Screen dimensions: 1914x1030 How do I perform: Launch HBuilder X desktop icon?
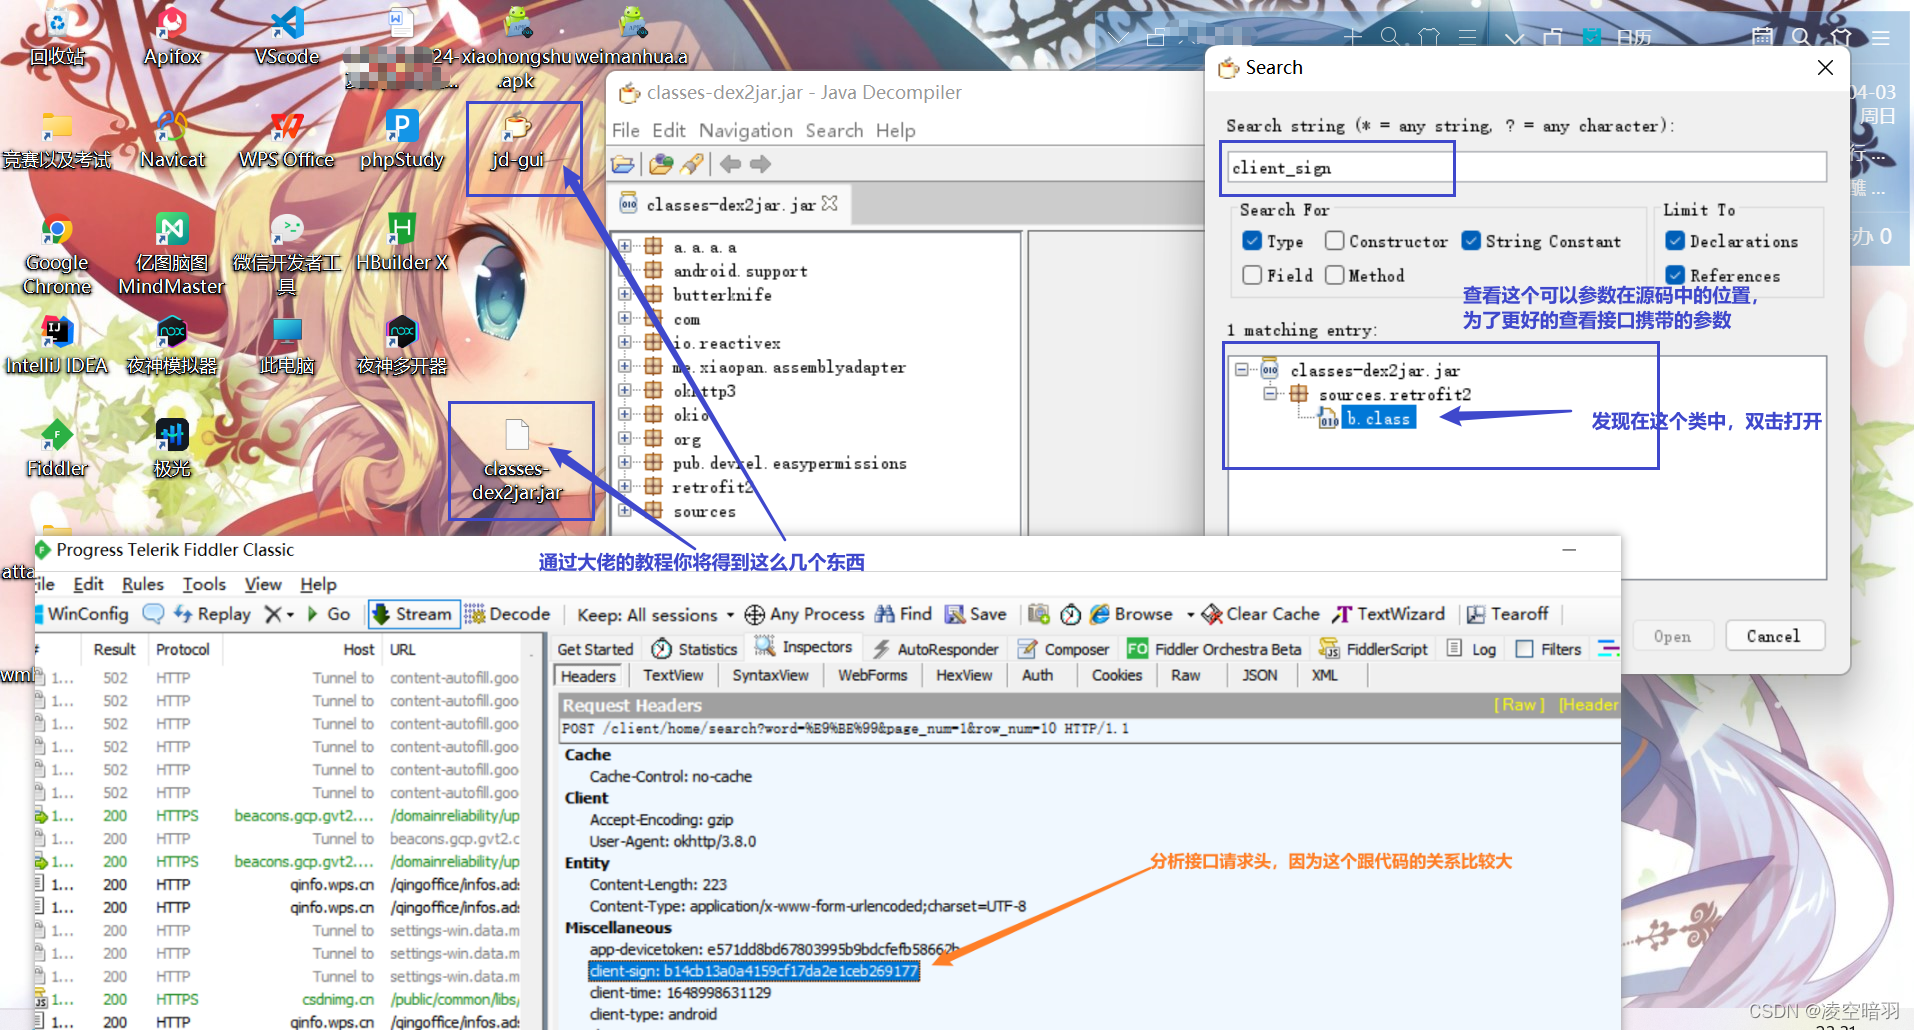click(401, 243)
